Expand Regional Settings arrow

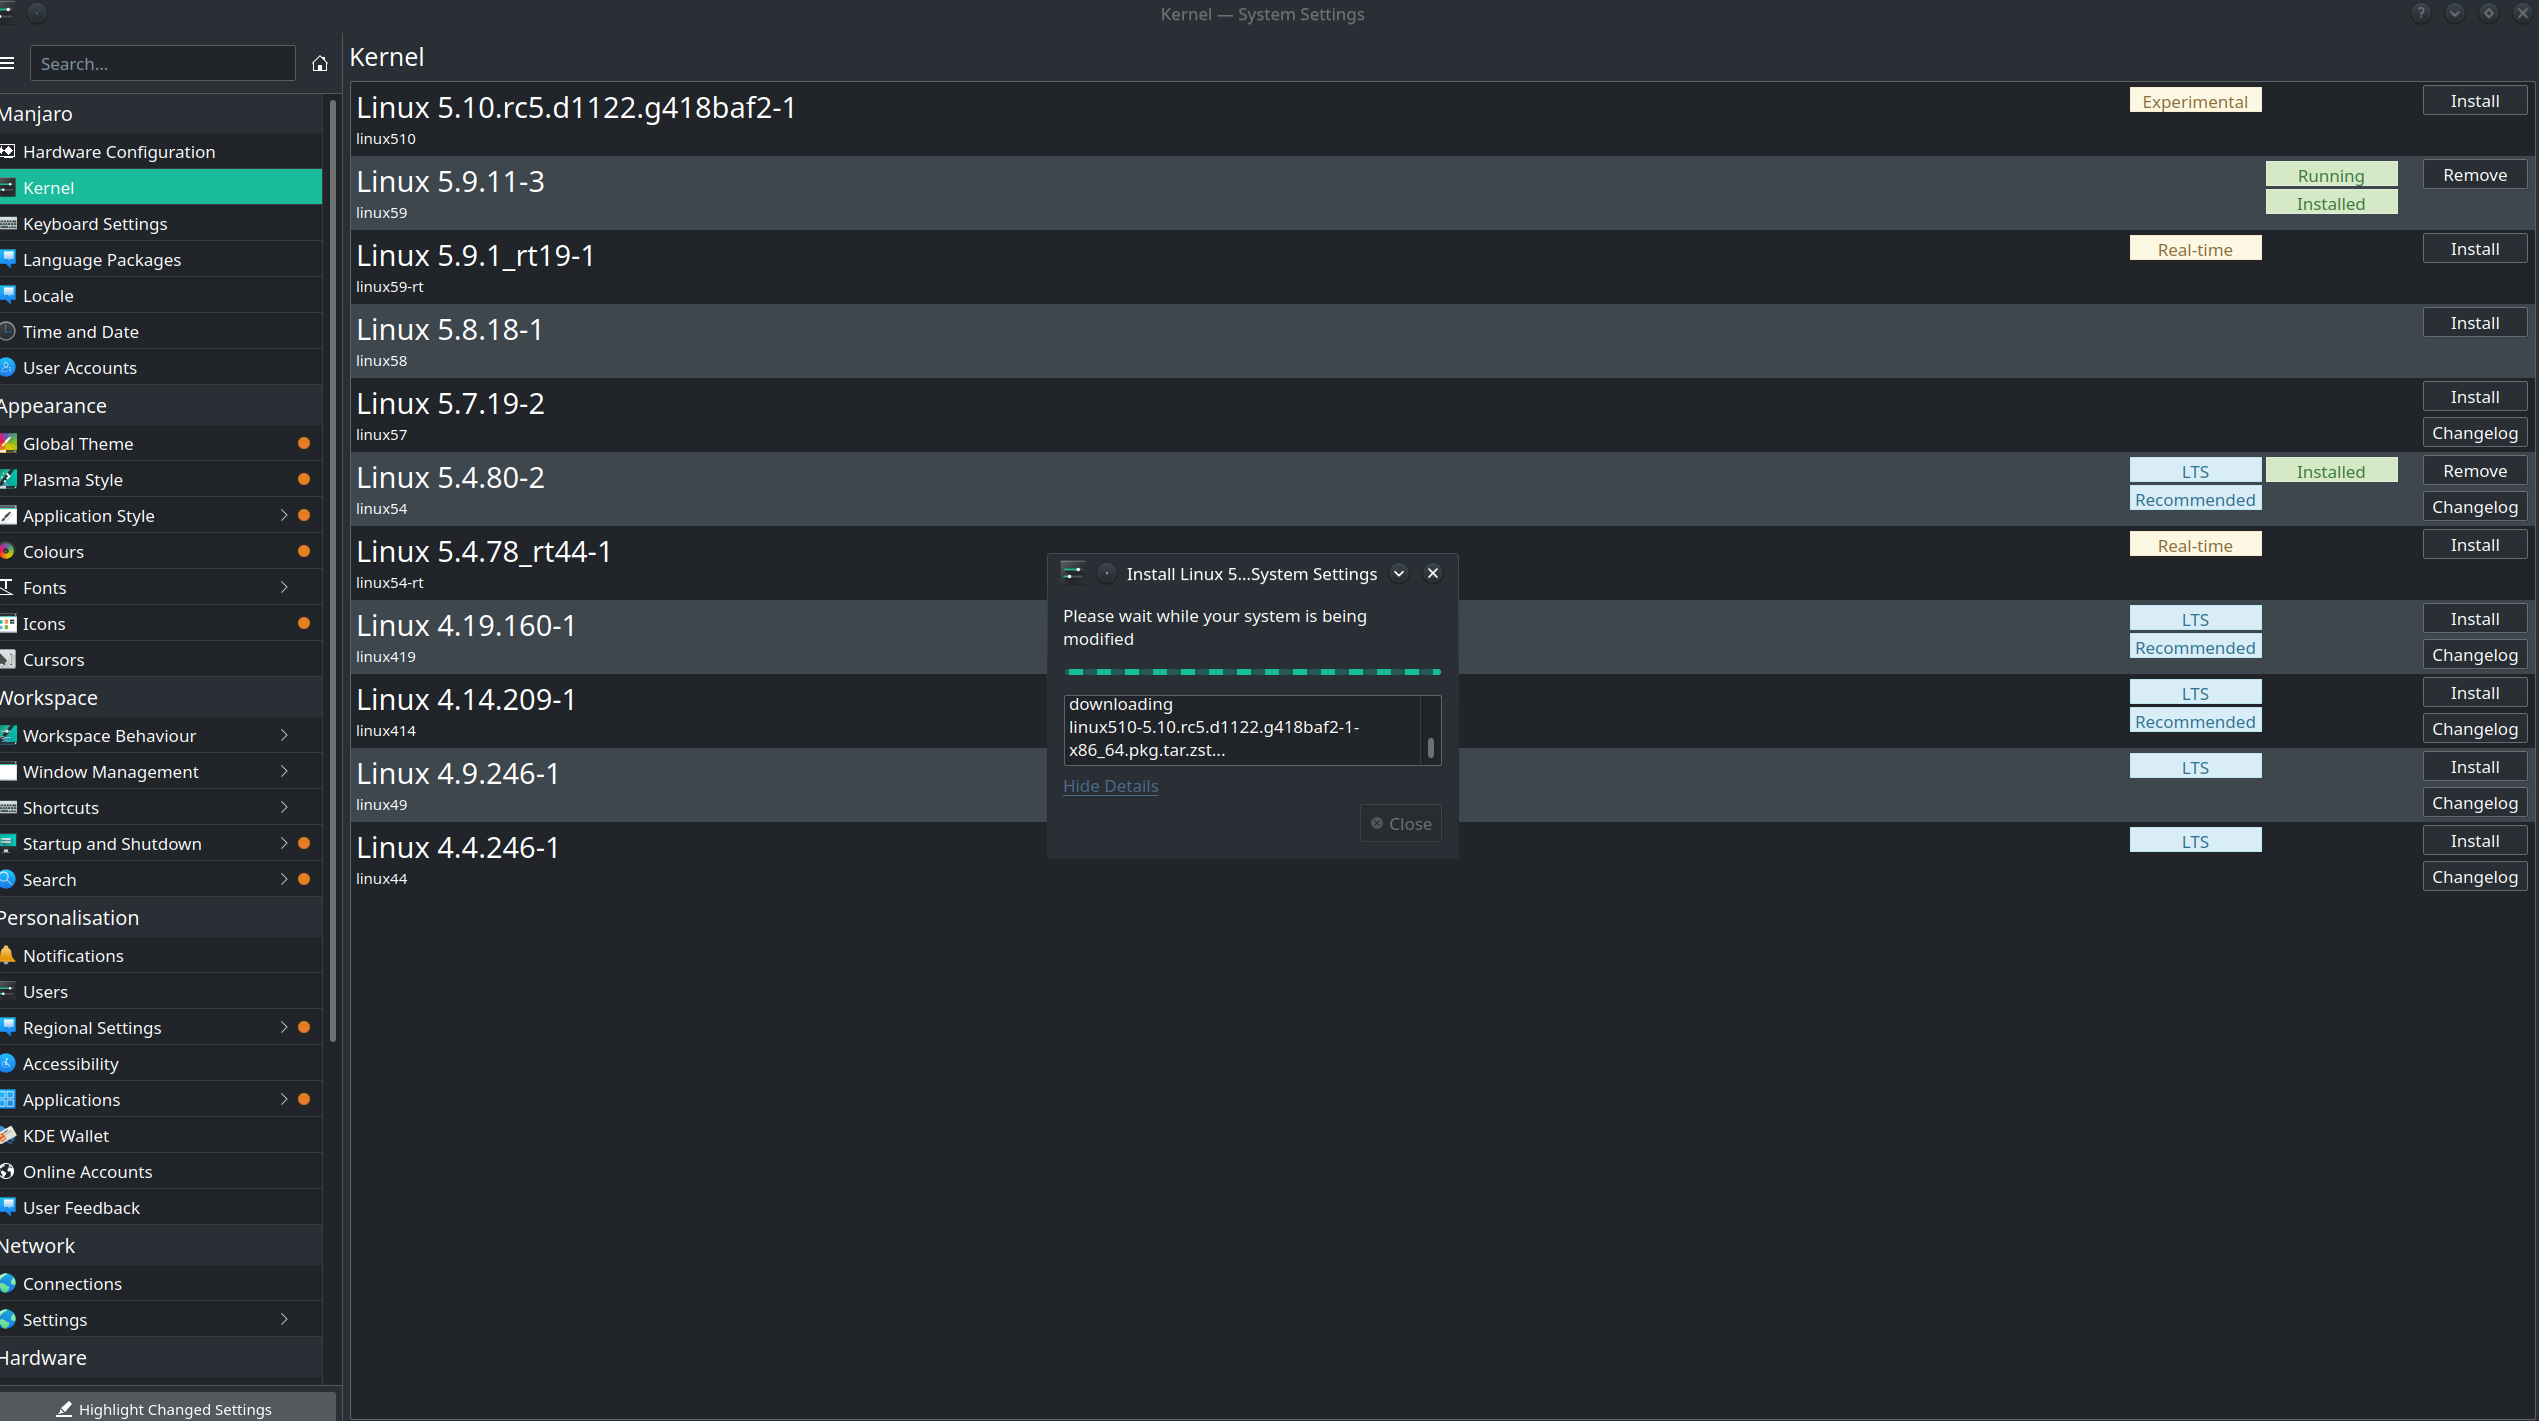[x=284, y=1028]
